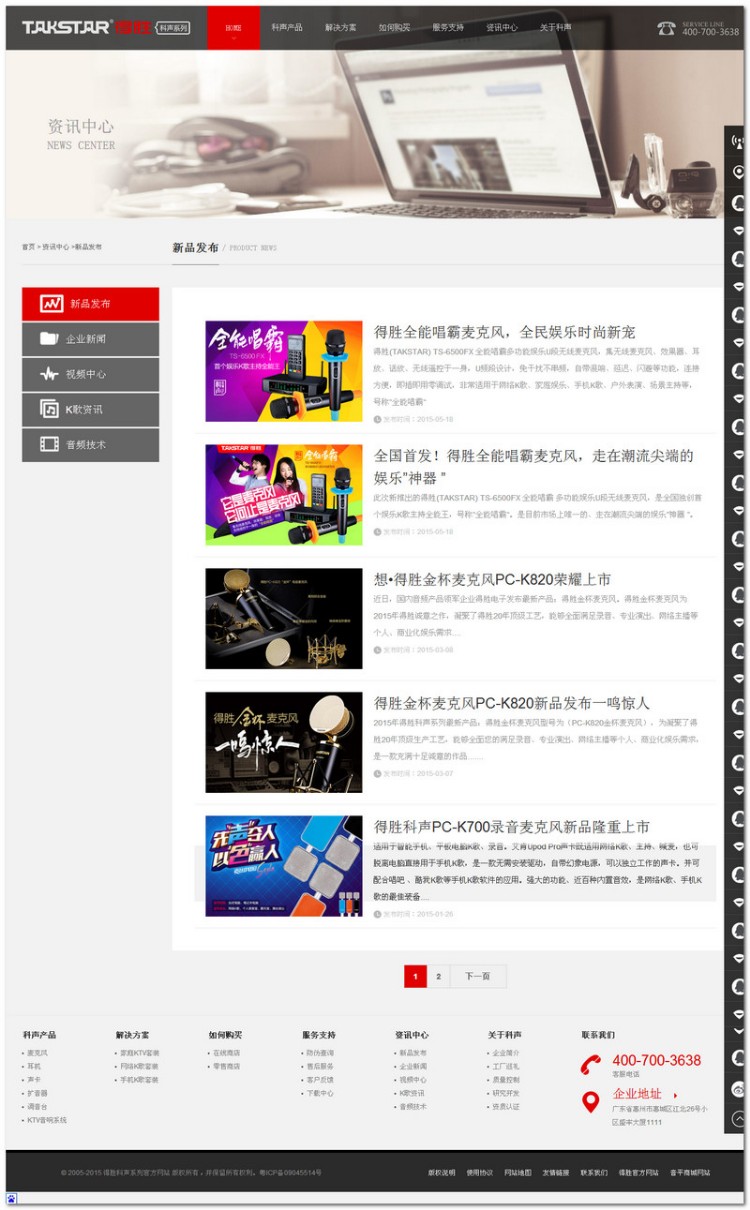Image resolution: width=750 pixels, height=1210 pixels.
Task: Click the dark PC-K820 golden microphone thumbnail
Action: (x=284, y=619)
